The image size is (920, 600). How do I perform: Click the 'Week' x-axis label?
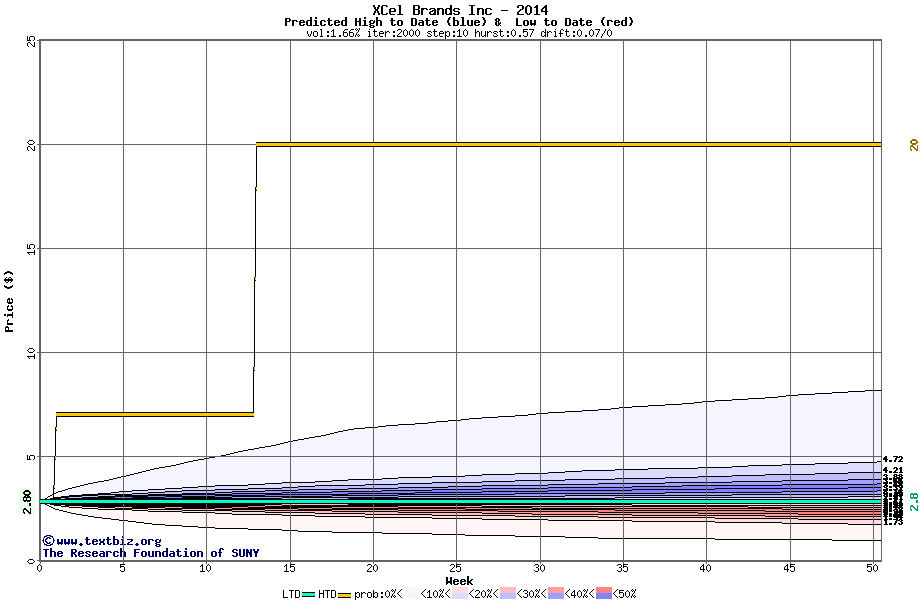459,581
